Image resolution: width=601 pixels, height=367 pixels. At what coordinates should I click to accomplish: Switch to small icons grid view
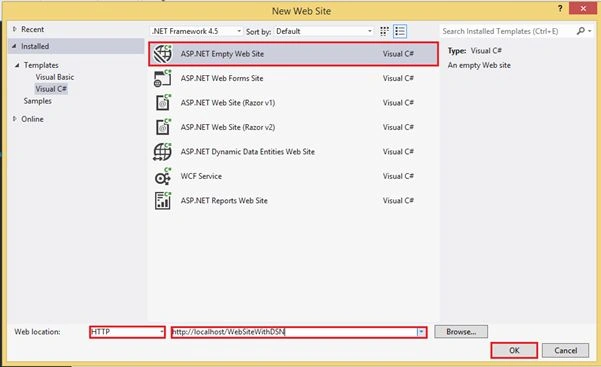coord(384,31)
